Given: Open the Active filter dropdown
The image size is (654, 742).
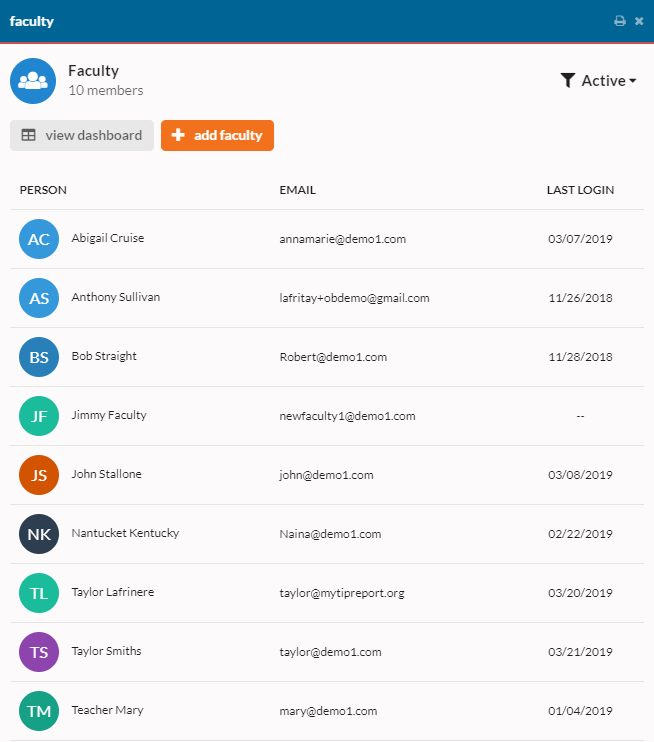Looking at the screenshot, I should 598,80.
